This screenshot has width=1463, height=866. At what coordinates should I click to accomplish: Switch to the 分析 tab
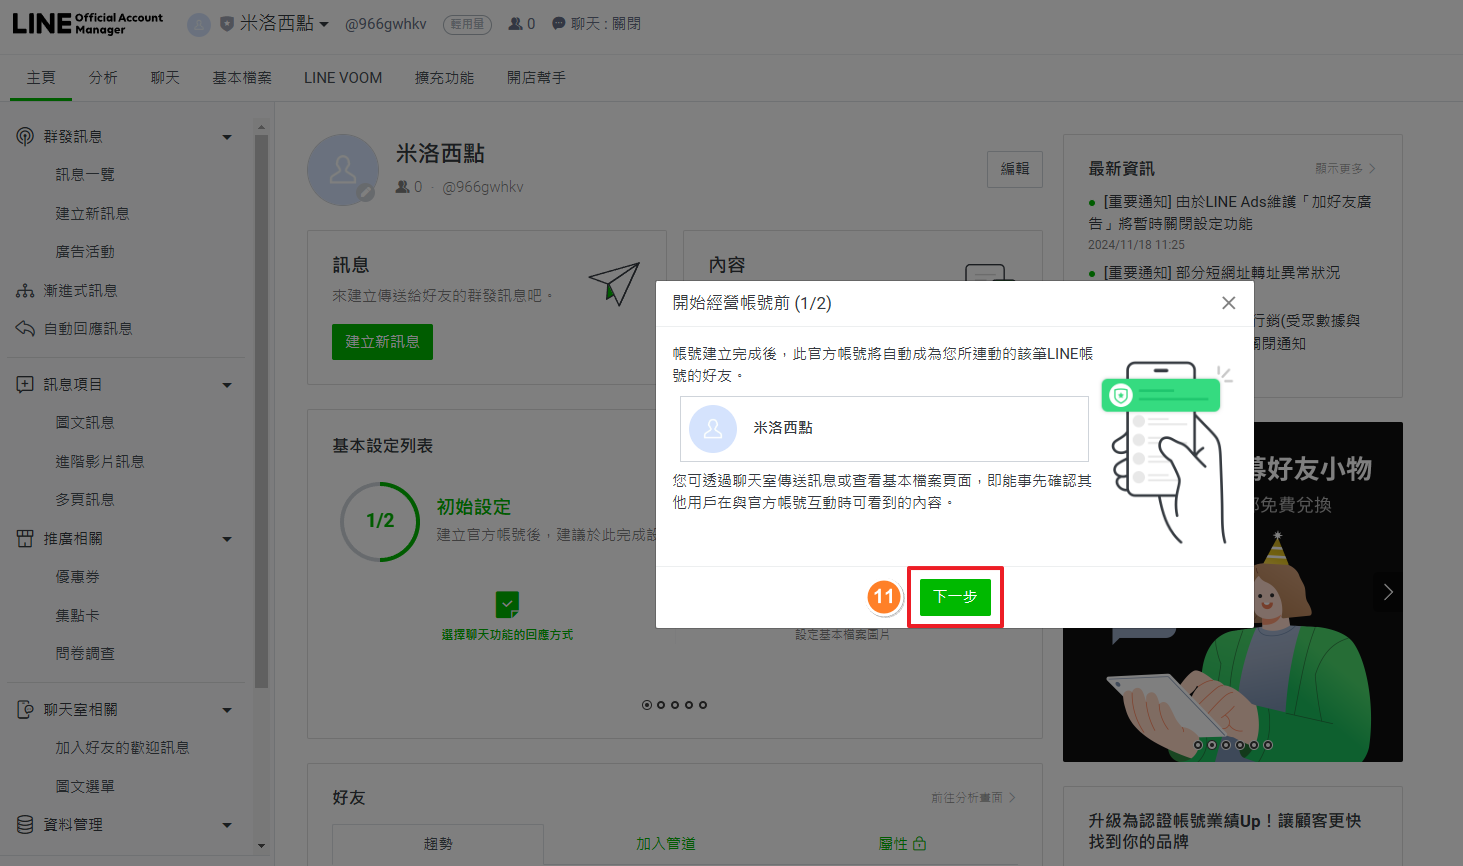pyautogui.click(x=103, y=78)
